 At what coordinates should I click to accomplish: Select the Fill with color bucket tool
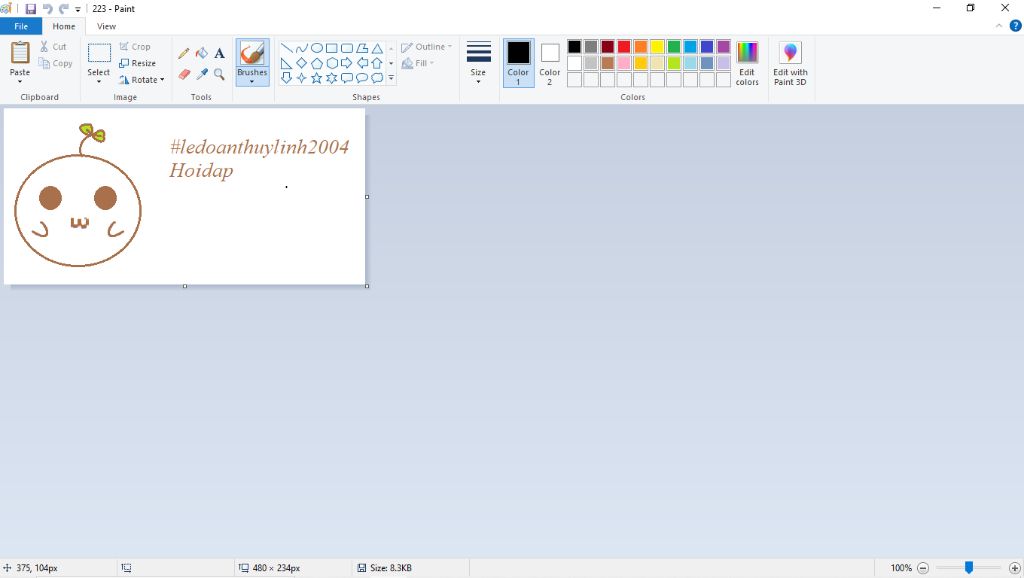pos(202,54)
